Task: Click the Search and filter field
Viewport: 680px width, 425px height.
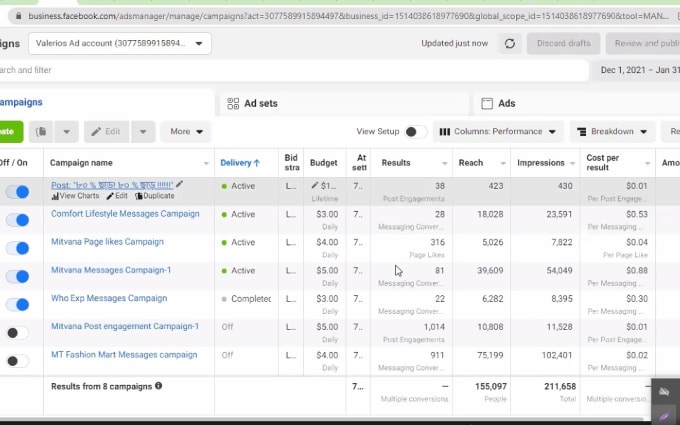Action: [x=294, y=70]
